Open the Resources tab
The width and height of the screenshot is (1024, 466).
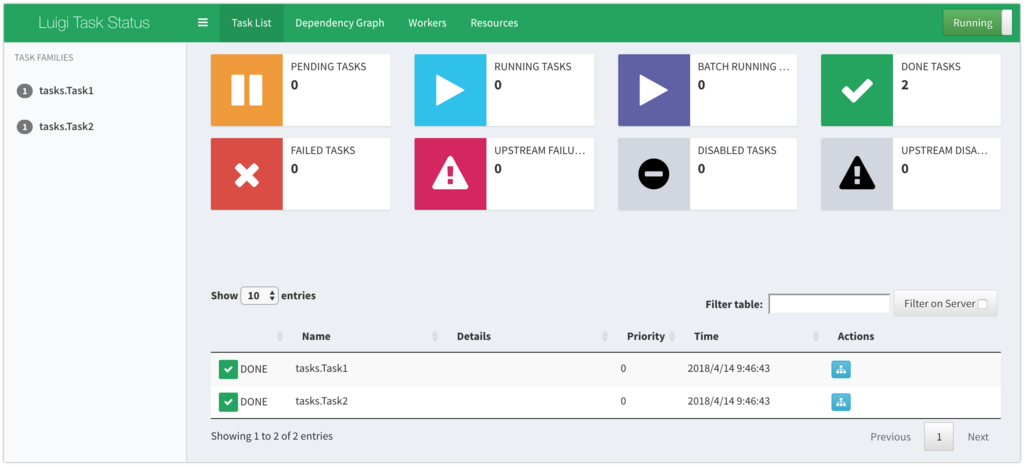[x=494, y=23]
